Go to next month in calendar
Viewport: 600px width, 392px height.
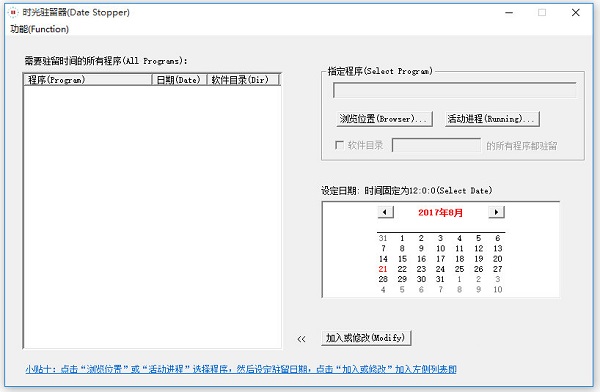pyautogui.click(x=496, y=212)
